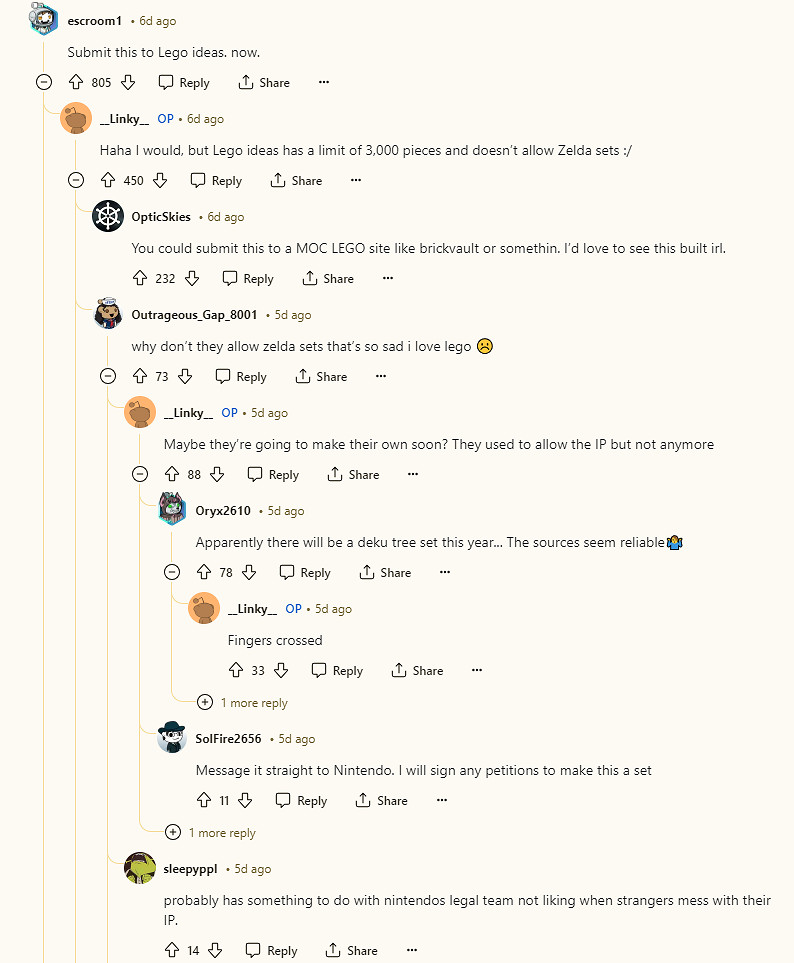Upvote escroom1's comment
Screen dimensions: 794x963
click(x=76, y=83)
